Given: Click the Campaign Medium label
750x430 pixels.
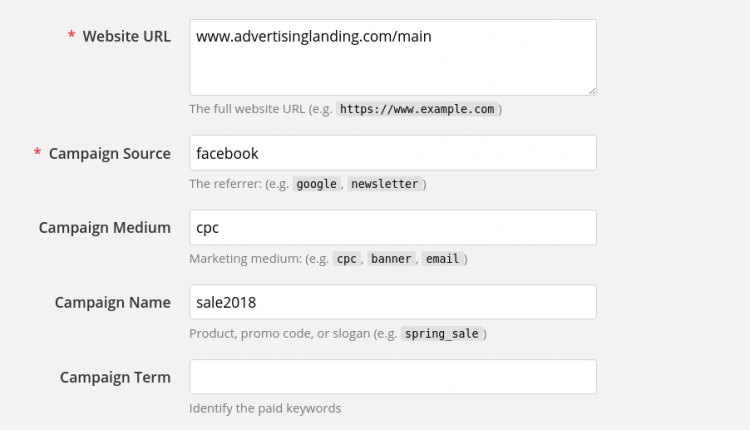Looking at the screenshot, I should click(105, 228).
